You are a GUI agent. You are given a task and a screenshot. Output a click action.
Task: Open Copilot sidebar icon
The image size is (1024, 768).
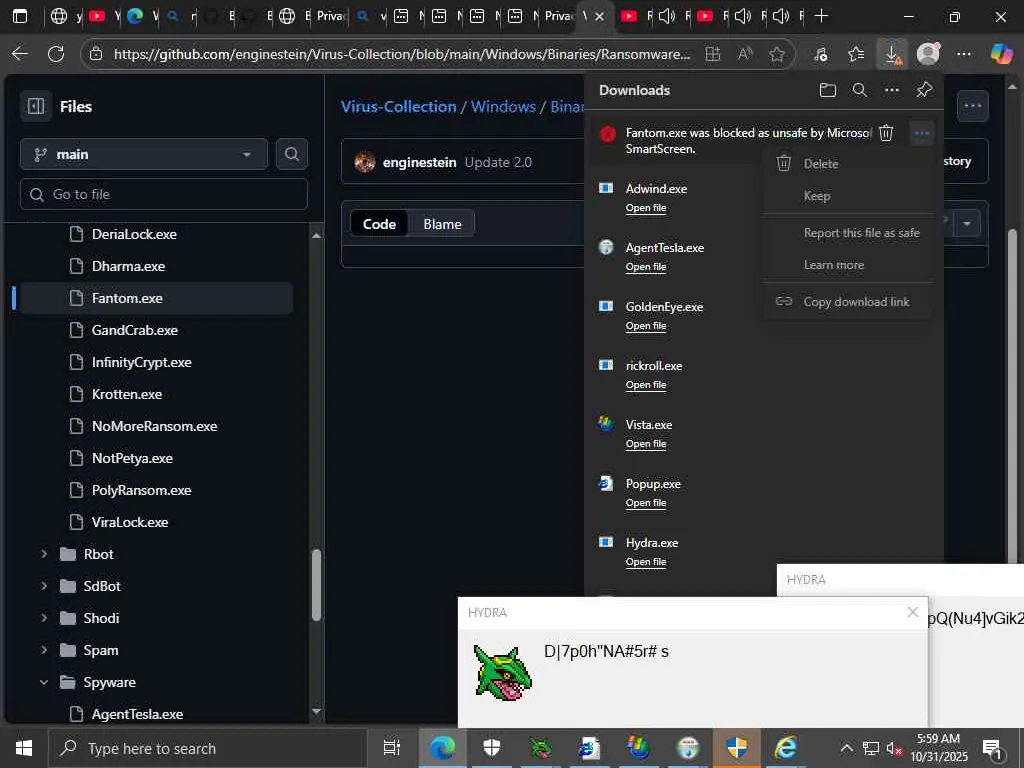1000,54
